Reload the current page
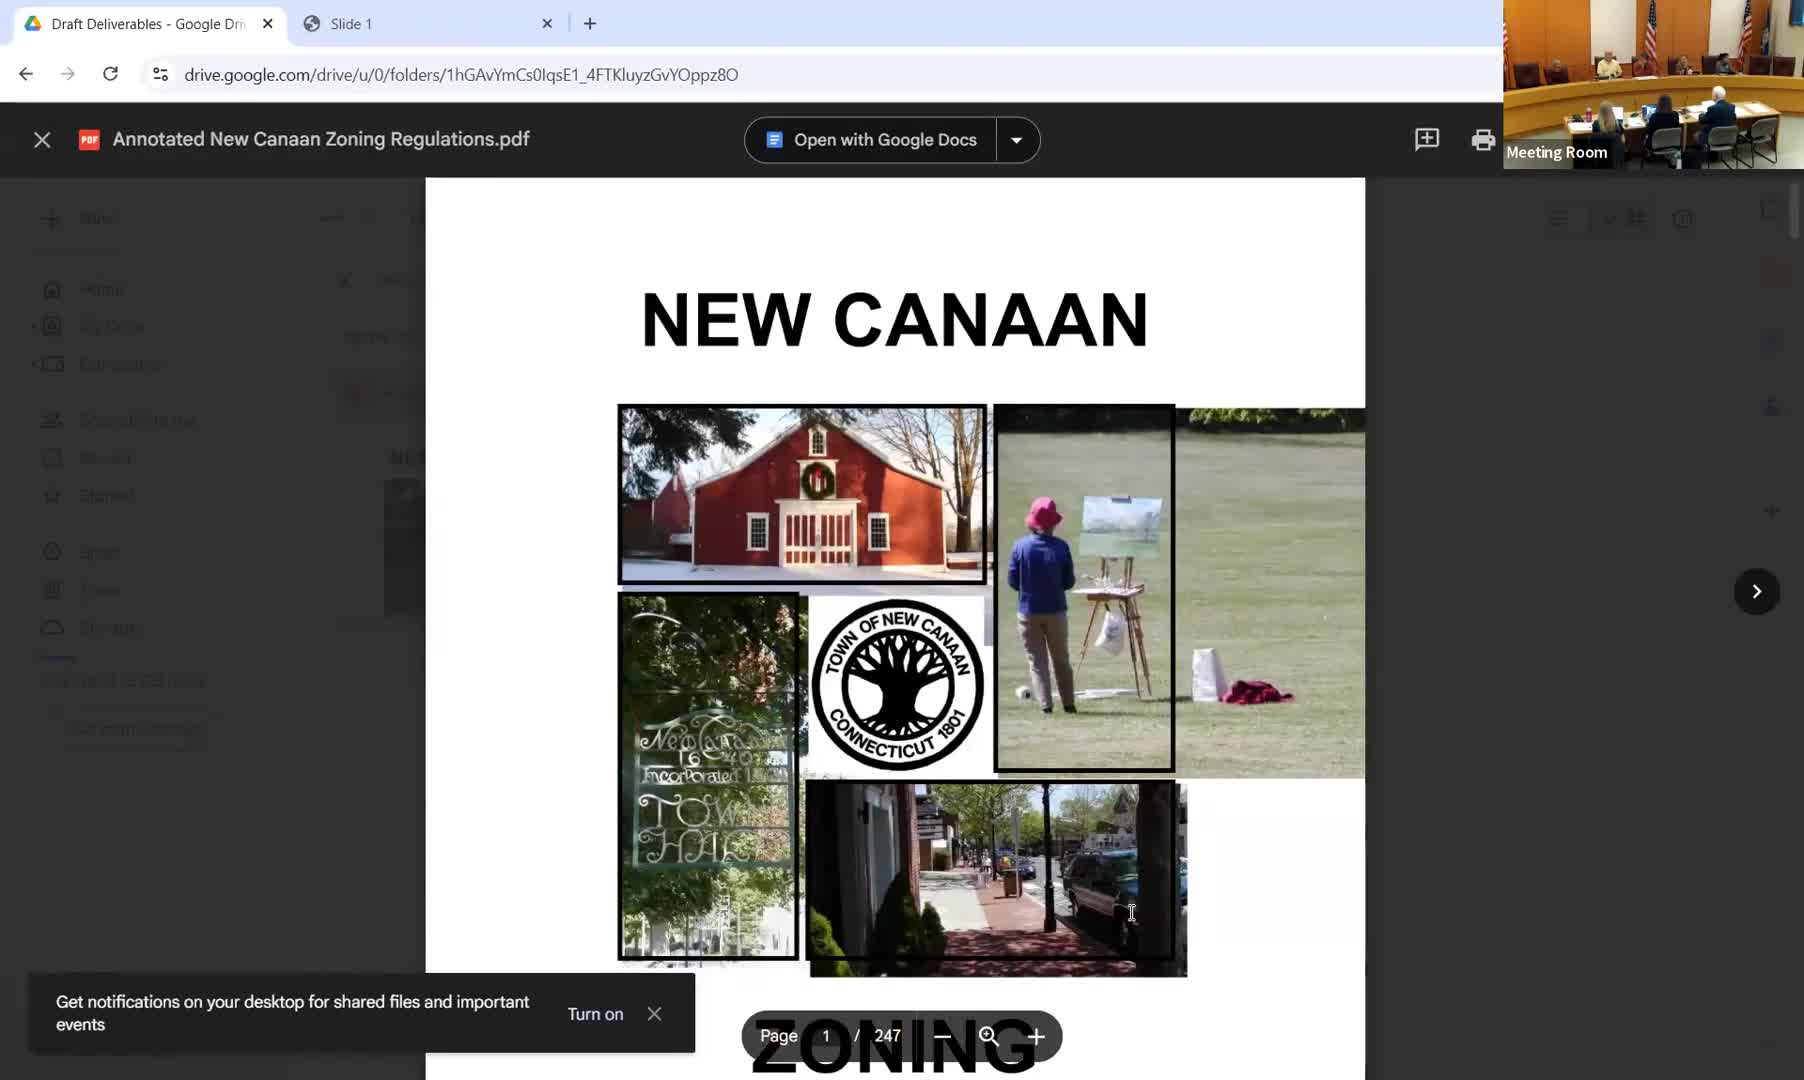 click(111, 74)
